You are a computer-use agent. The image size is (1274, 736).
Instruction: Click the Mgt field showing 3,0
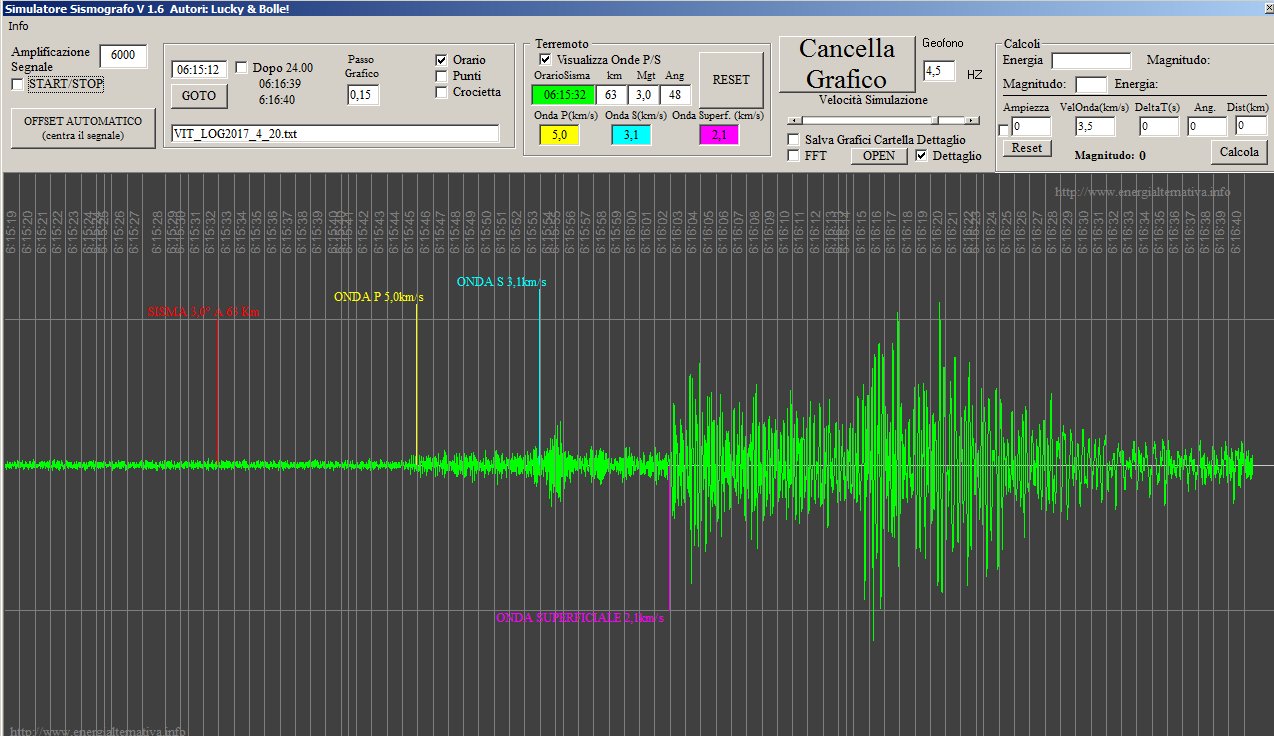[x=644, y=95]
